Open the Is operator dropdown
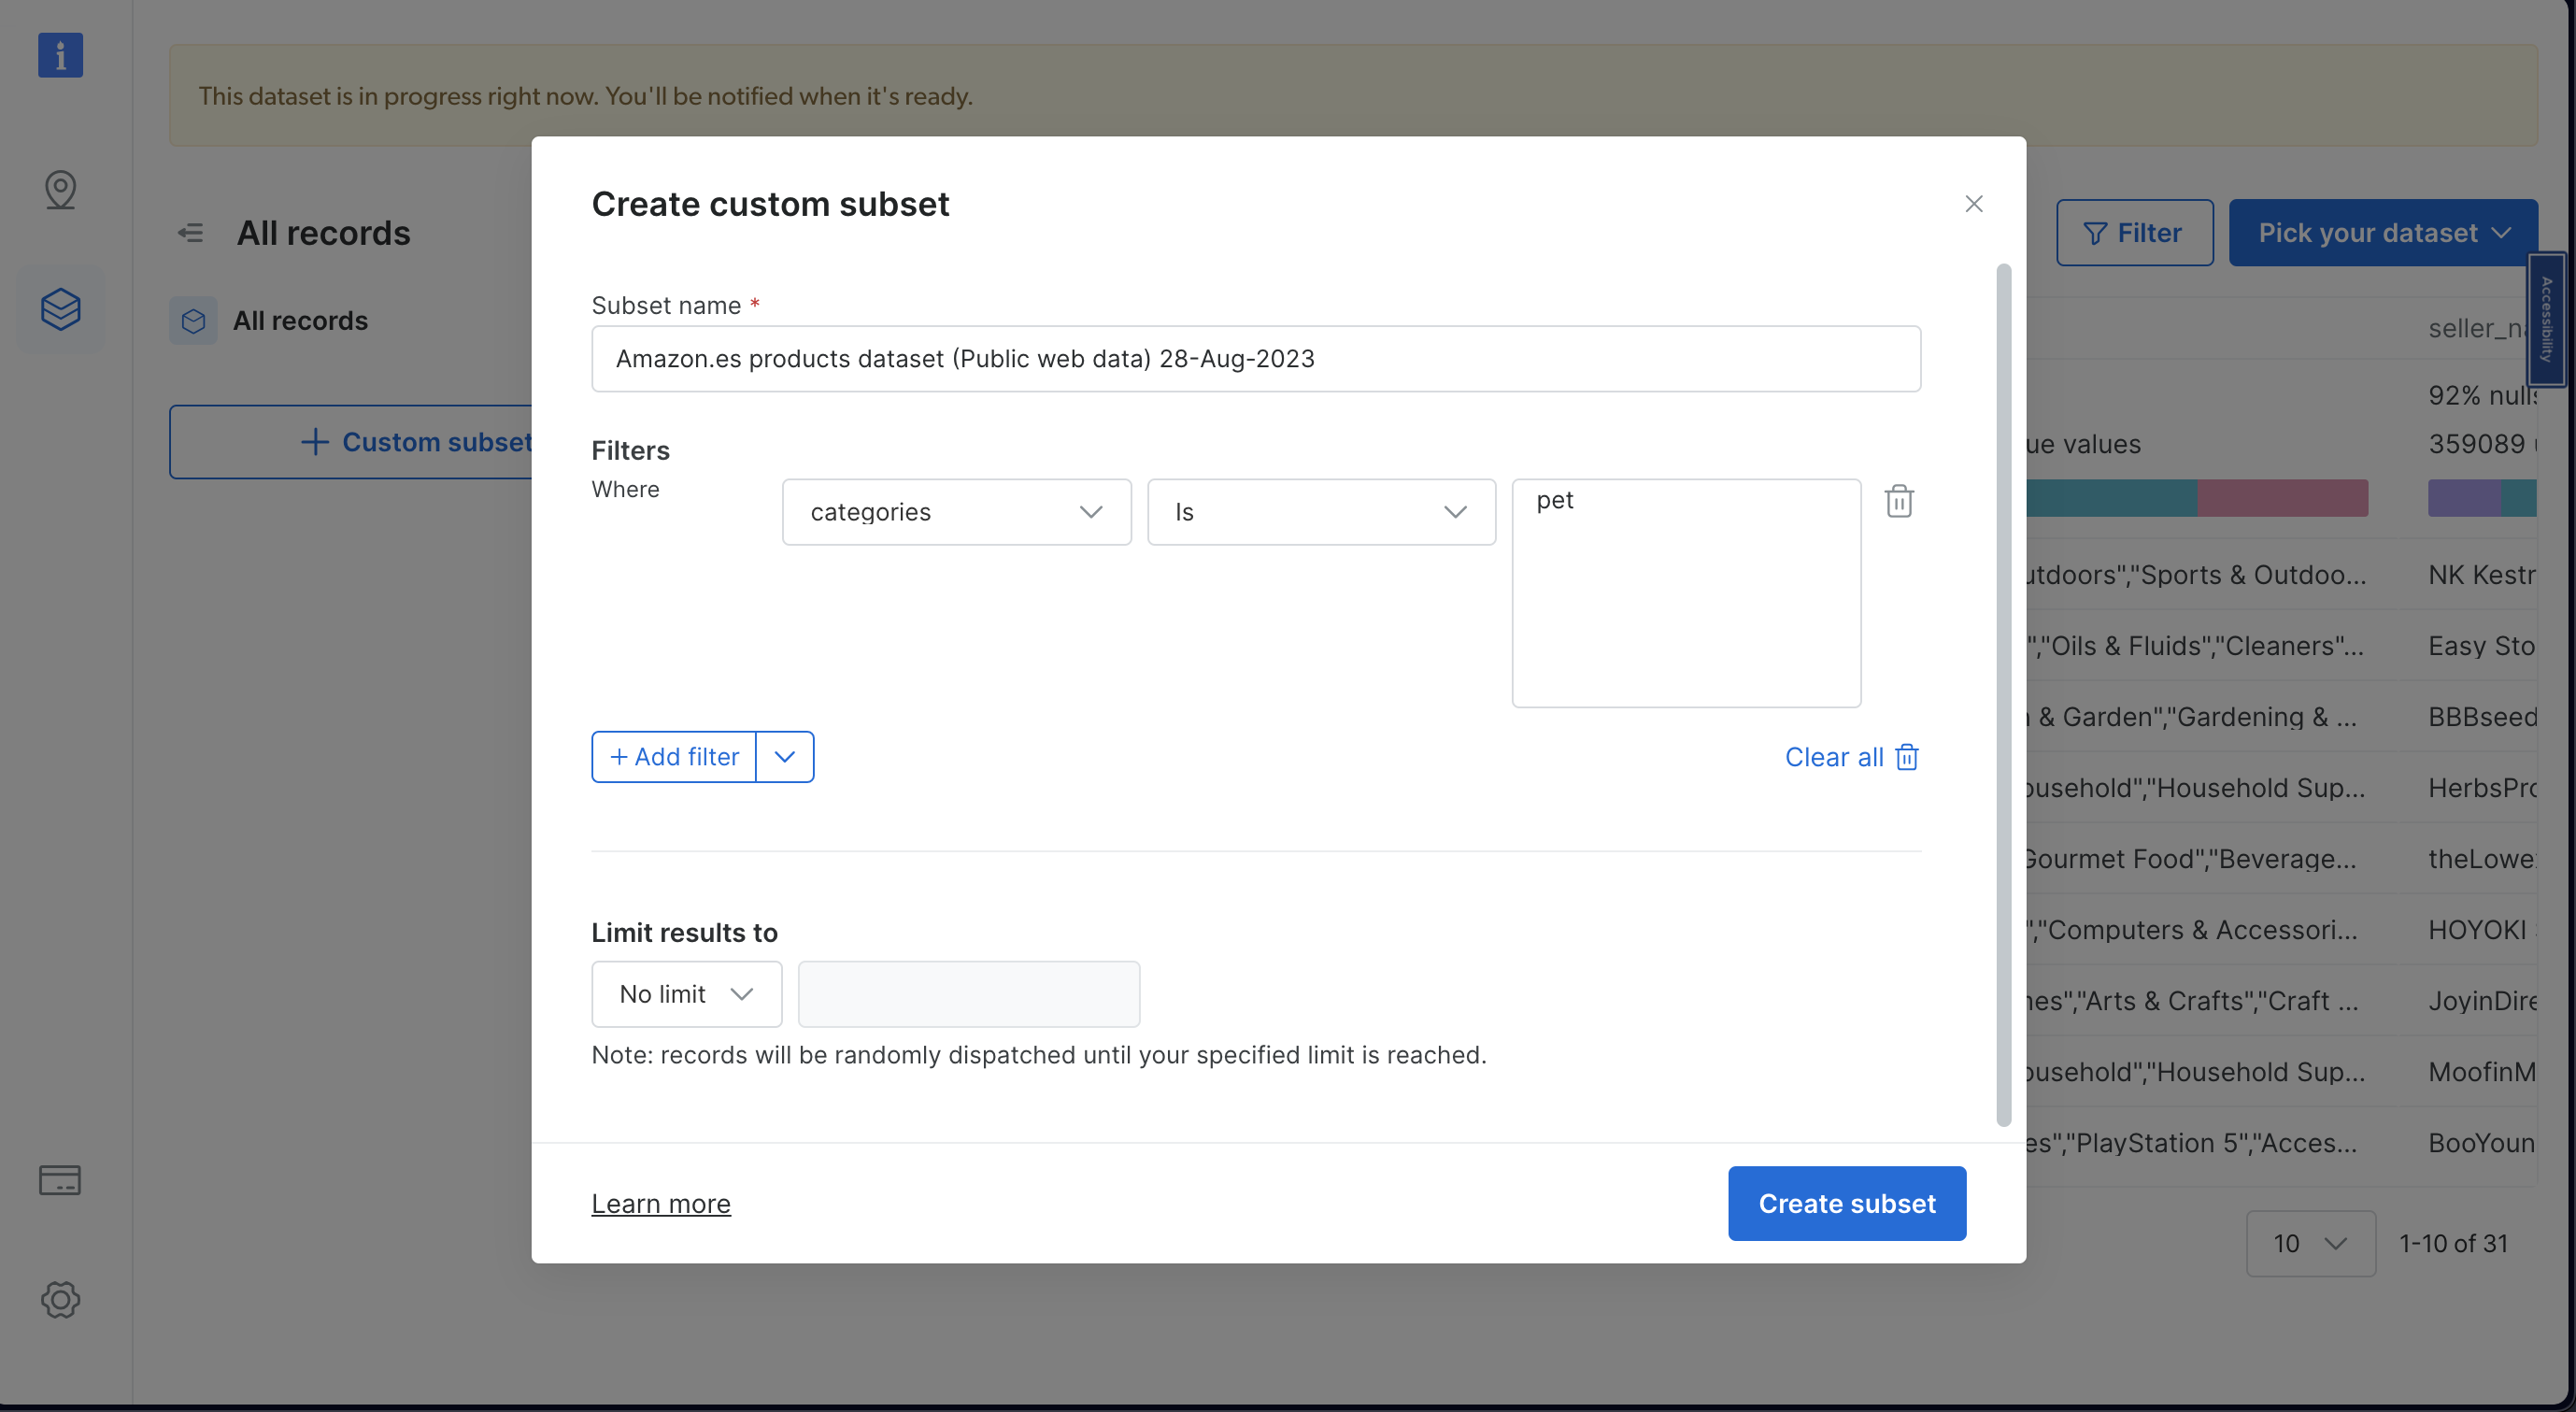 tap(1320, 512)
